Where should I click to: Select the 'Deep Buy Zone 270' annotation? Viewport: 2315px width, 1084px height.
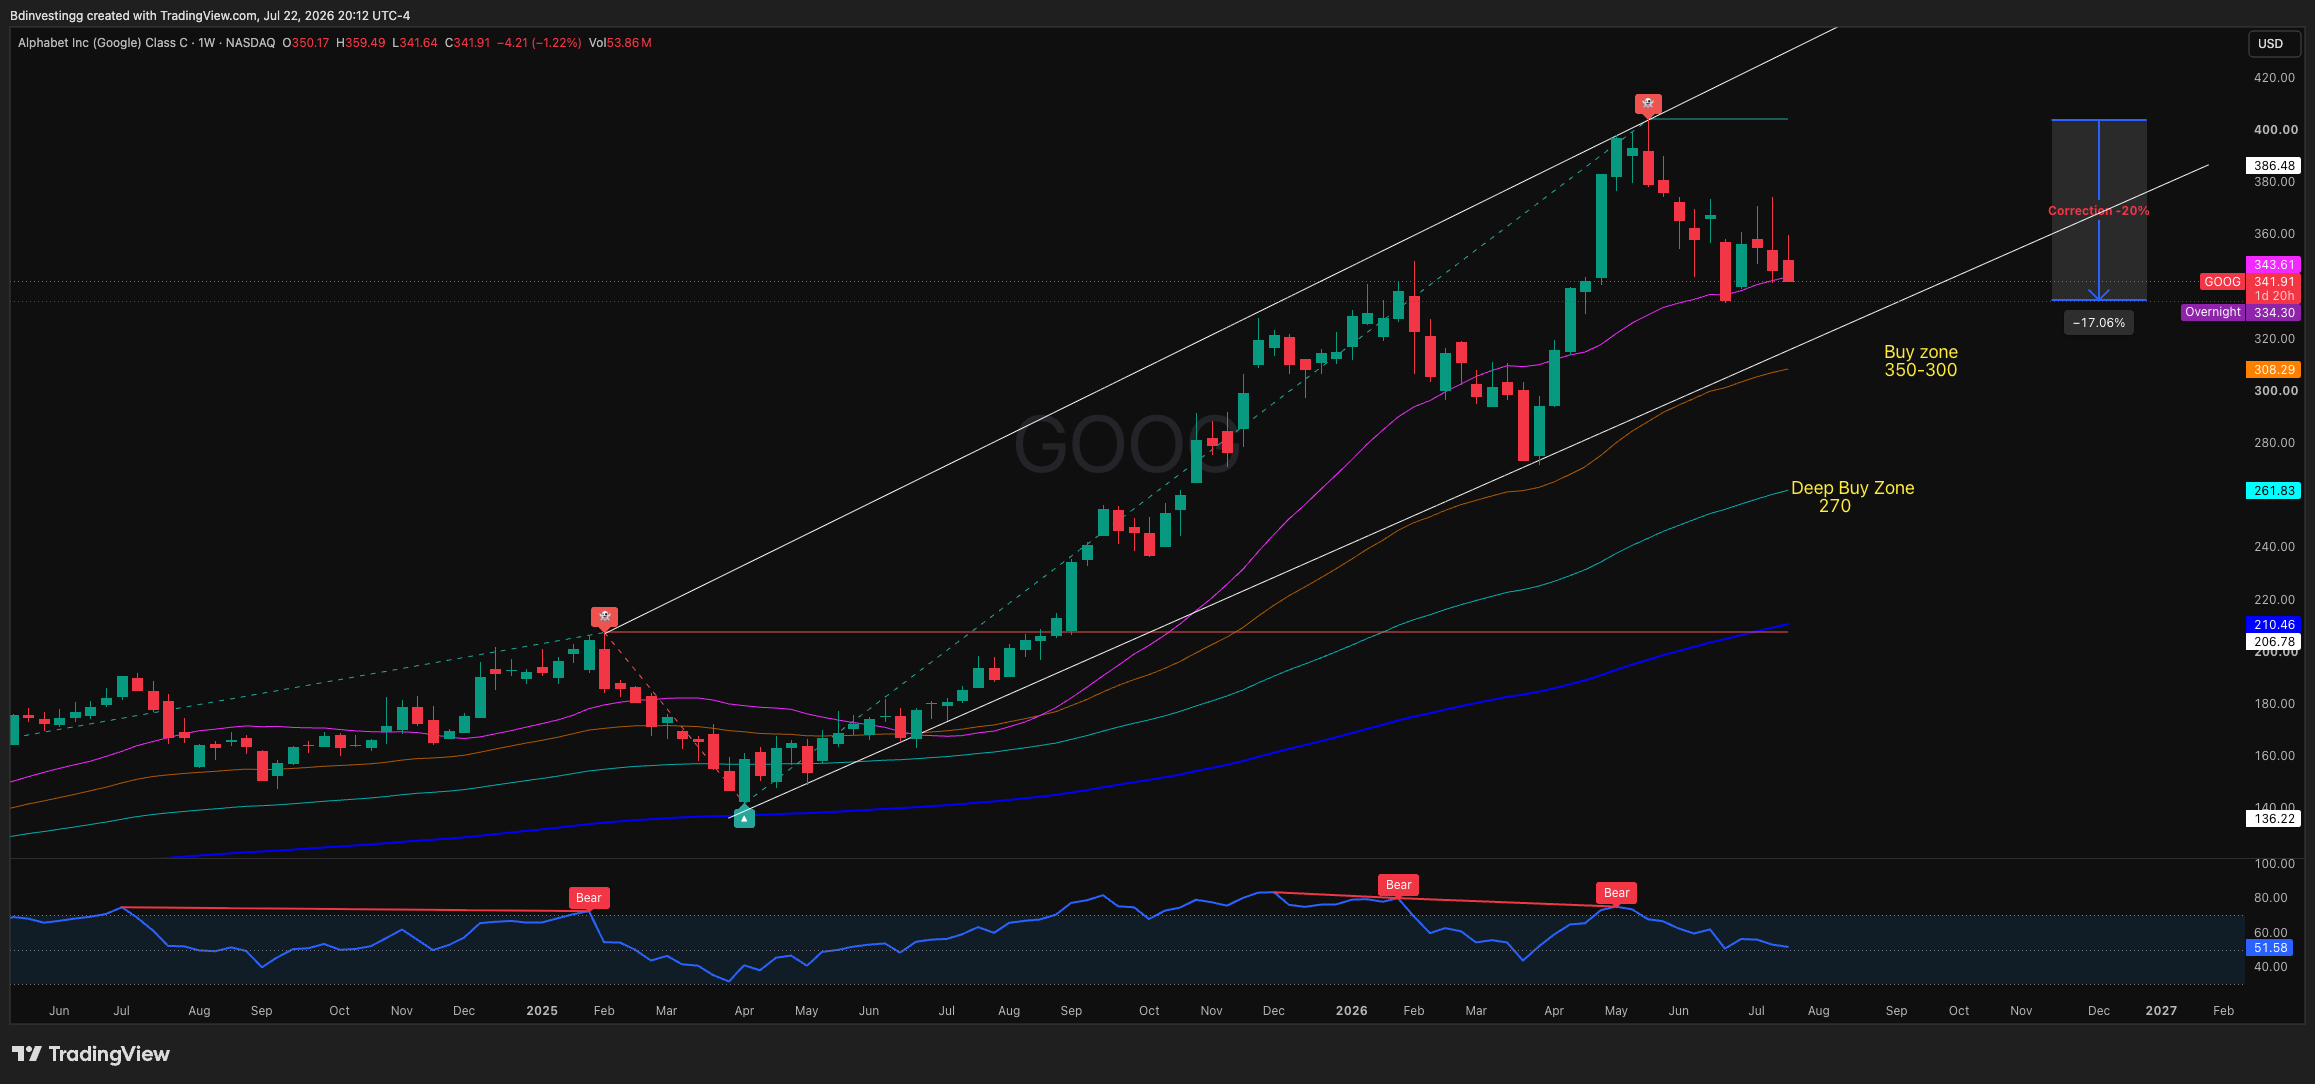click(x=1853, y=497)
